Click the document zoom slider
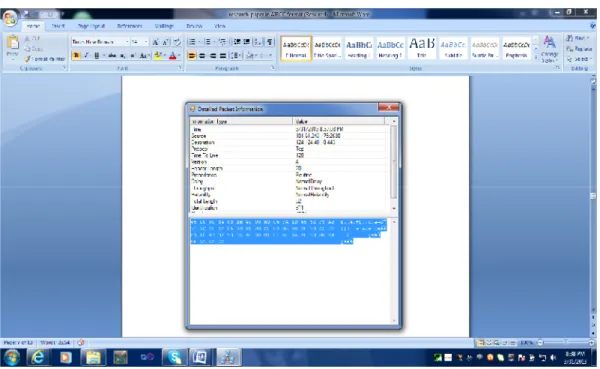600x369 pixels. pos(566,343)
